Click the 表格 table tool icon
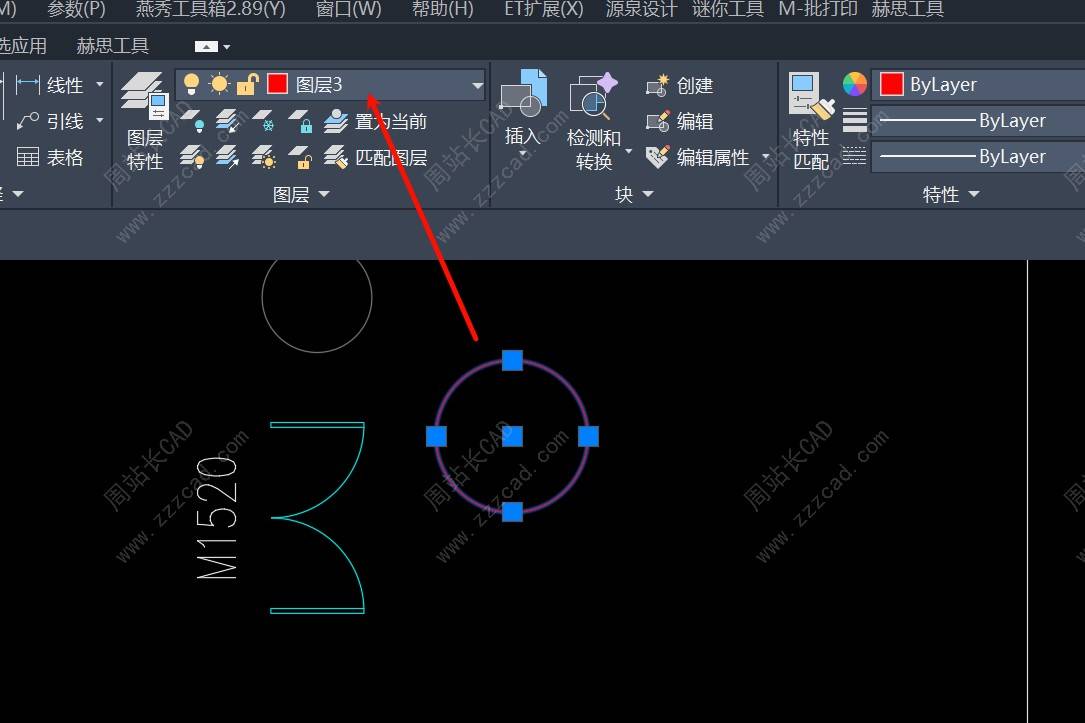The image size is (1085, 723). click(29, 157)
